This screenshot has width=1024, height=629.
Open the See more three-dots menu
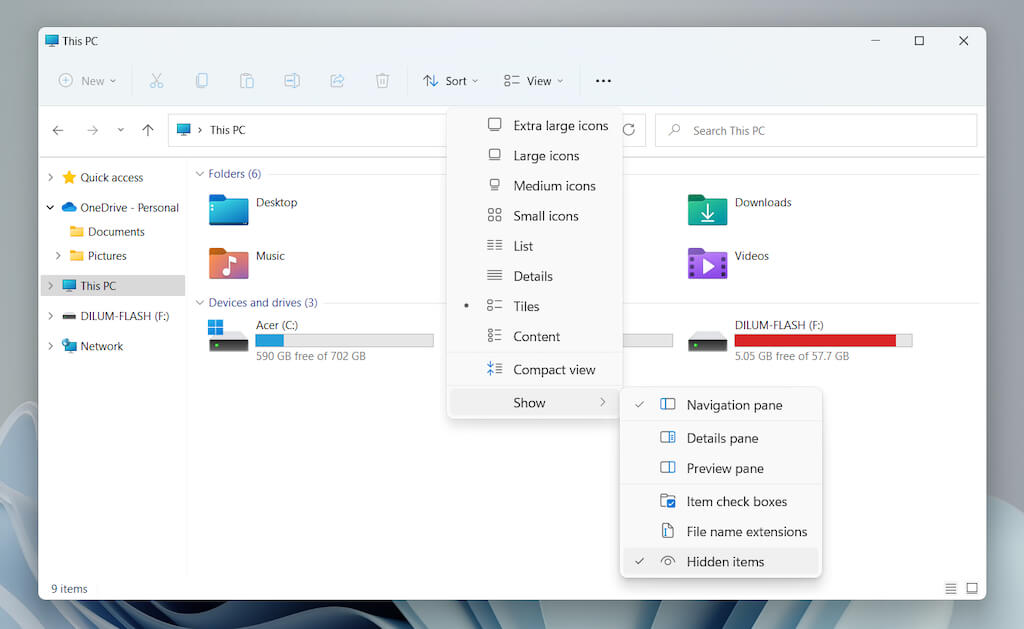pos(603,81)
